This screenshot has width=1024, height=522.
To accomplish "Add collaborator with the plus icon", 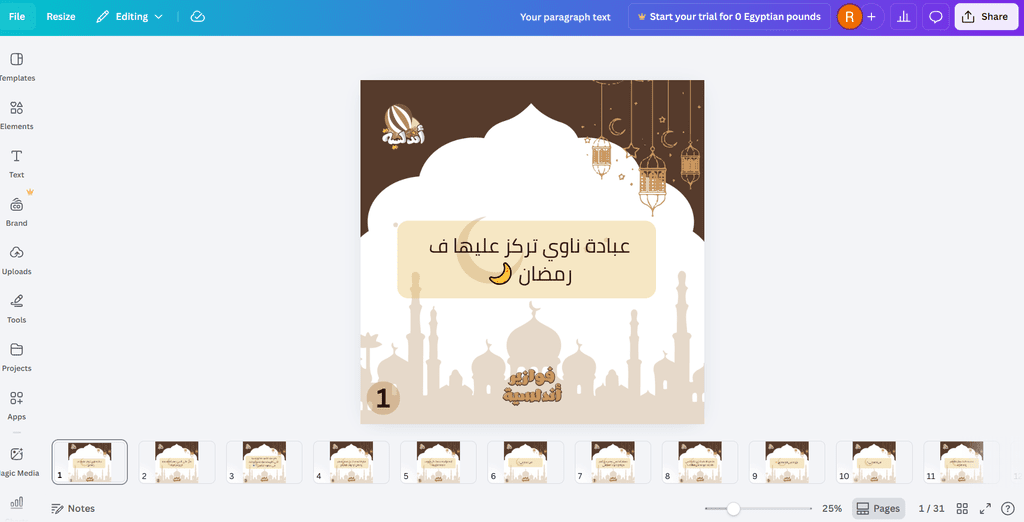I will click(x=871, y=17).
